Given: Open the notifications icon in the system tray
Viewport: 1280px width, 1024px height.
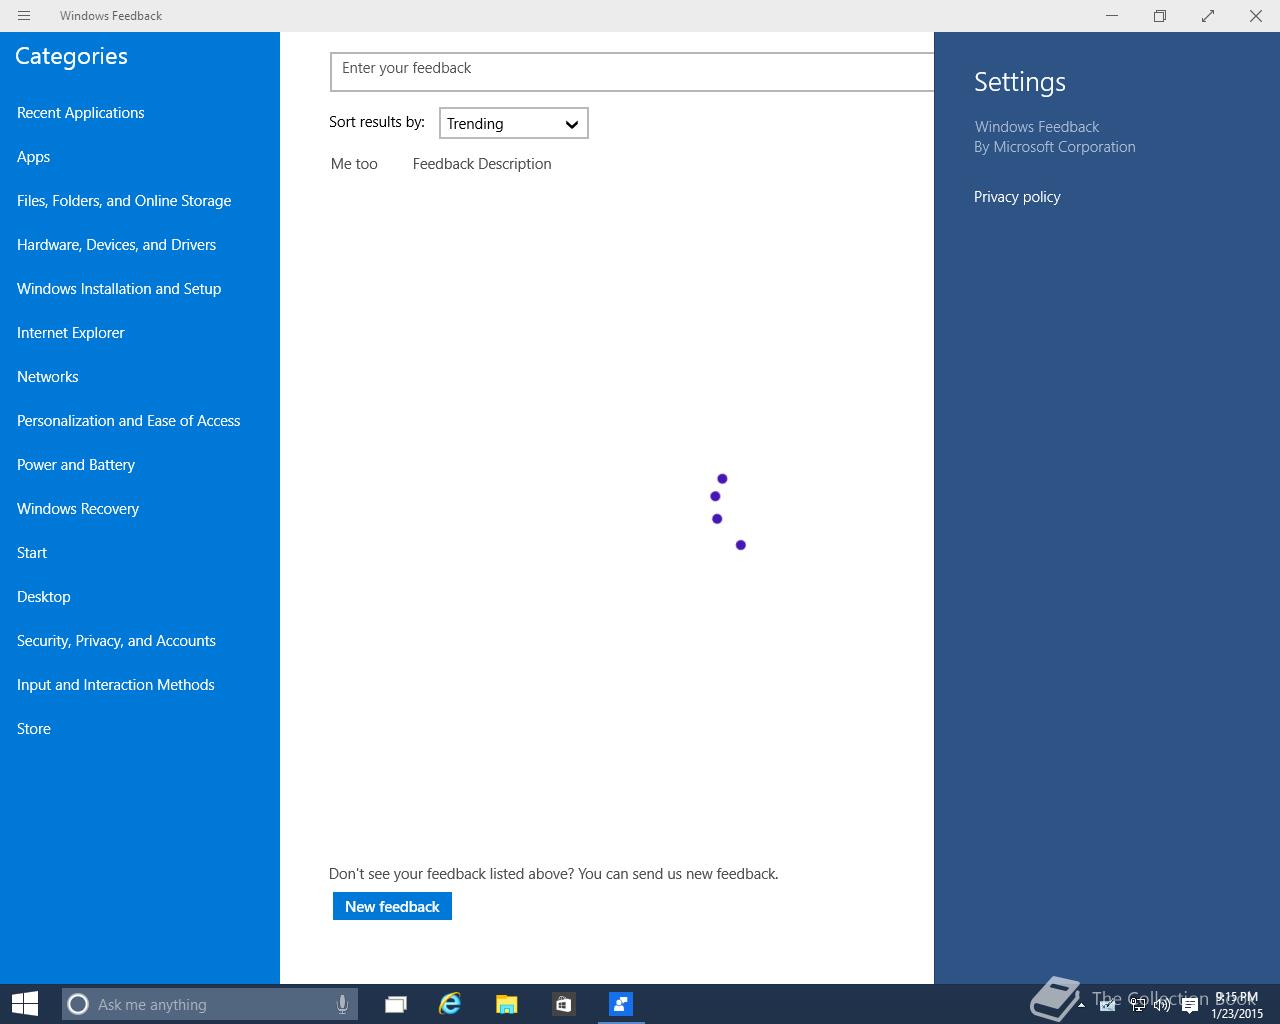Looking at the screenshot, I should pyautogui.click(x=1190, y=1005).
